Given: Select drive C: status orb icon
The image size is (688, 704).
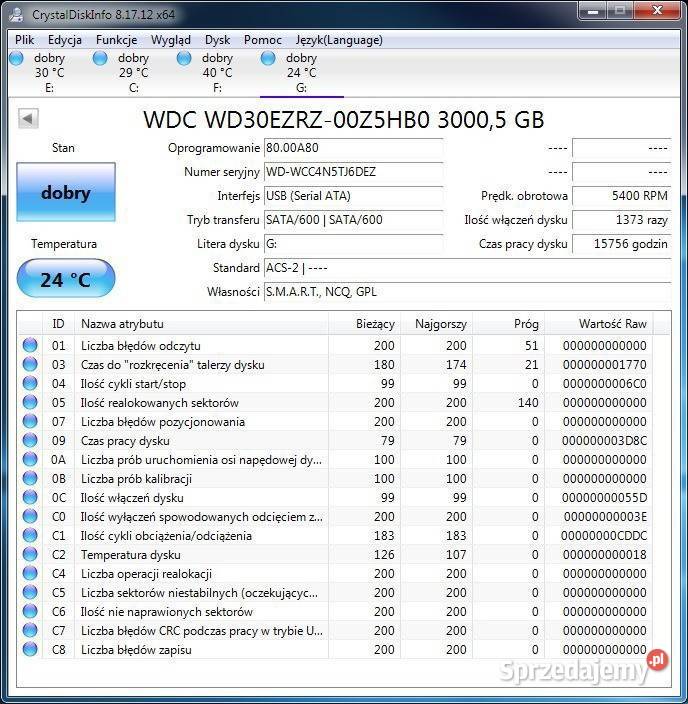Looking at the screenshot, I should [100, 59].
